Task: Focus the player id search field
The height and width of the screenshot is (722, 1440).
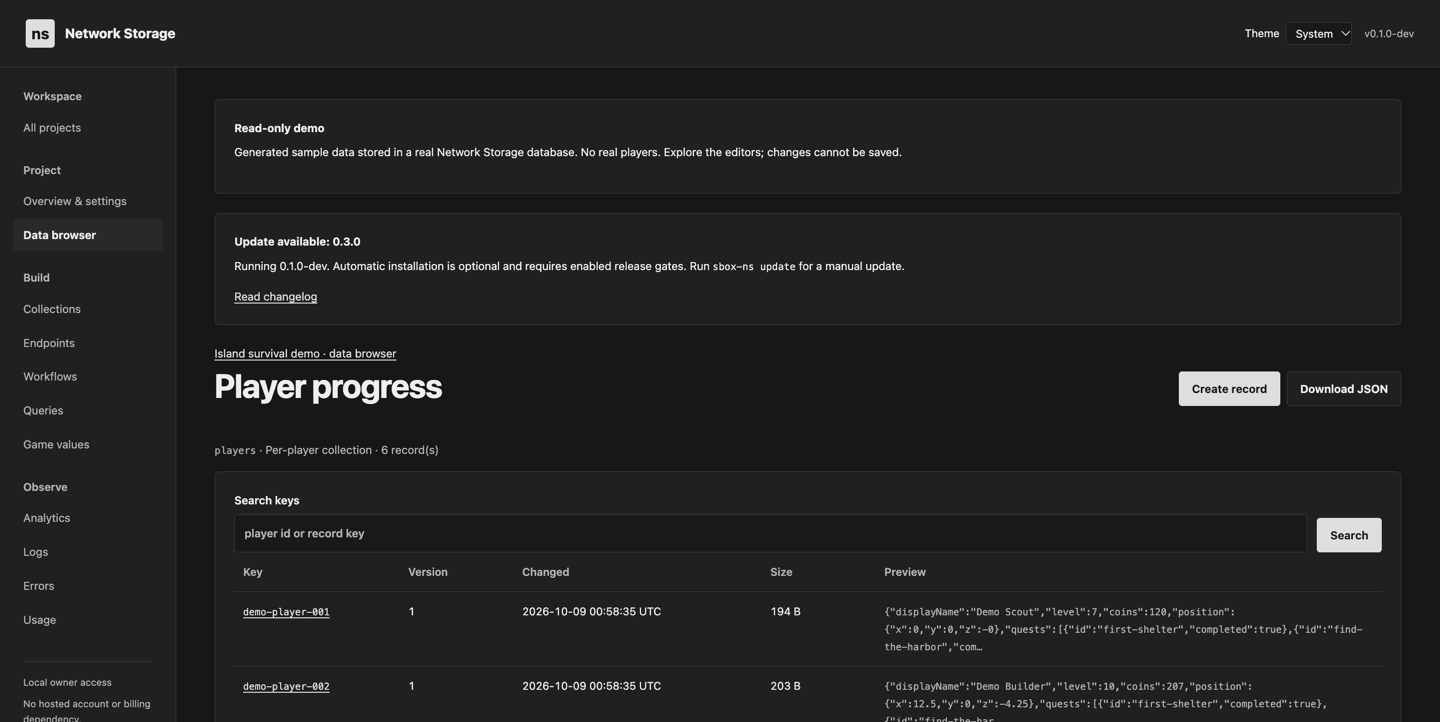Action: click(770, 534)
